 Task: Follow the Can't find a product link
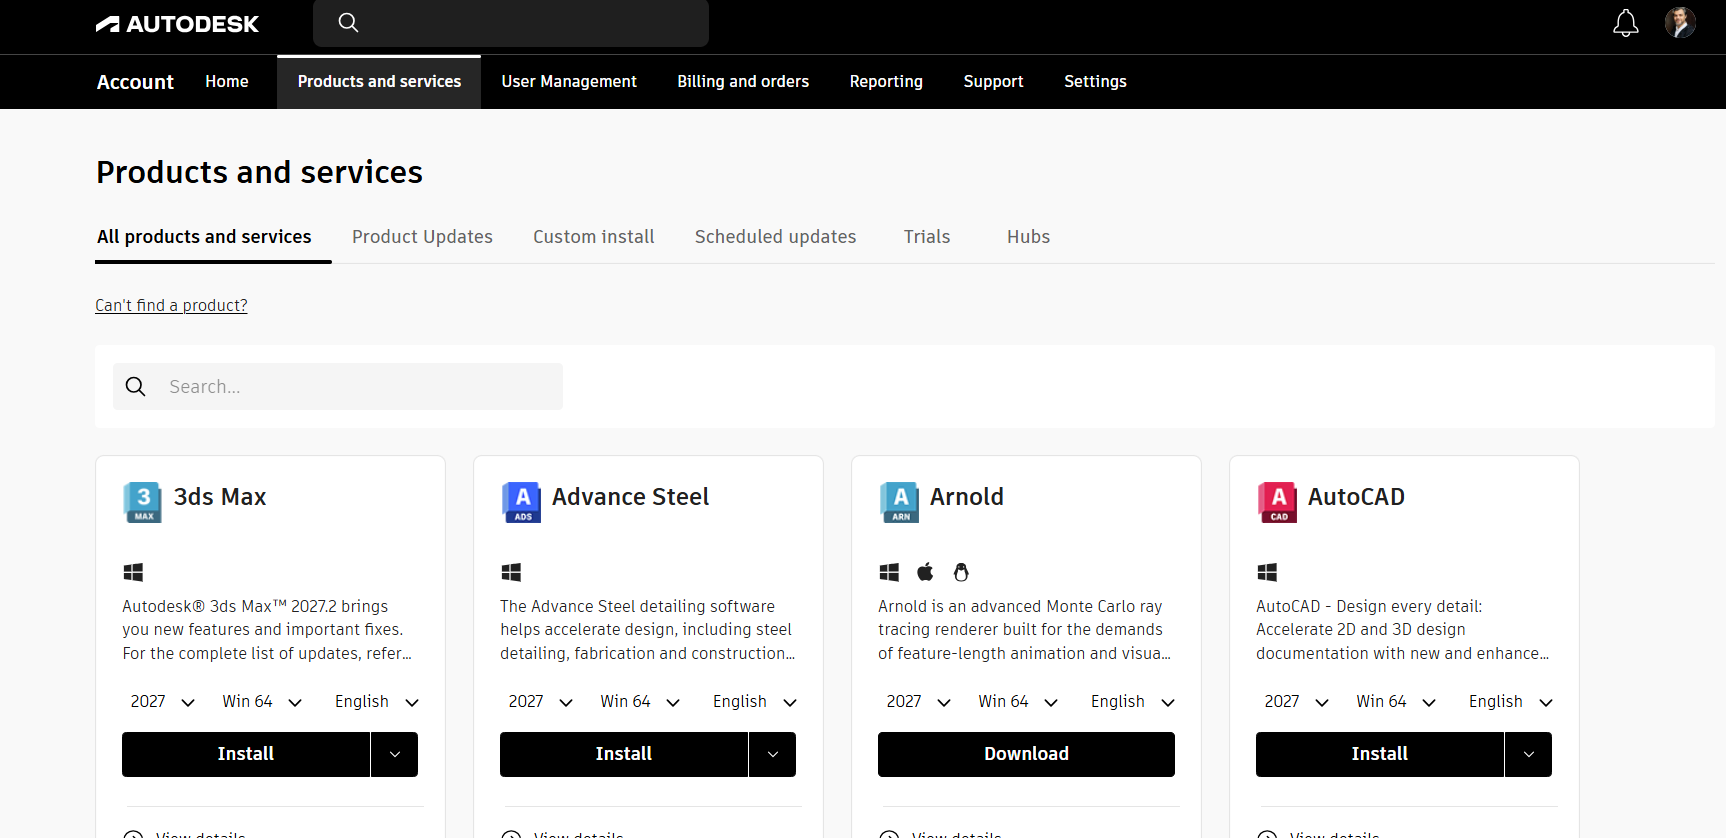tap(171, 305)
